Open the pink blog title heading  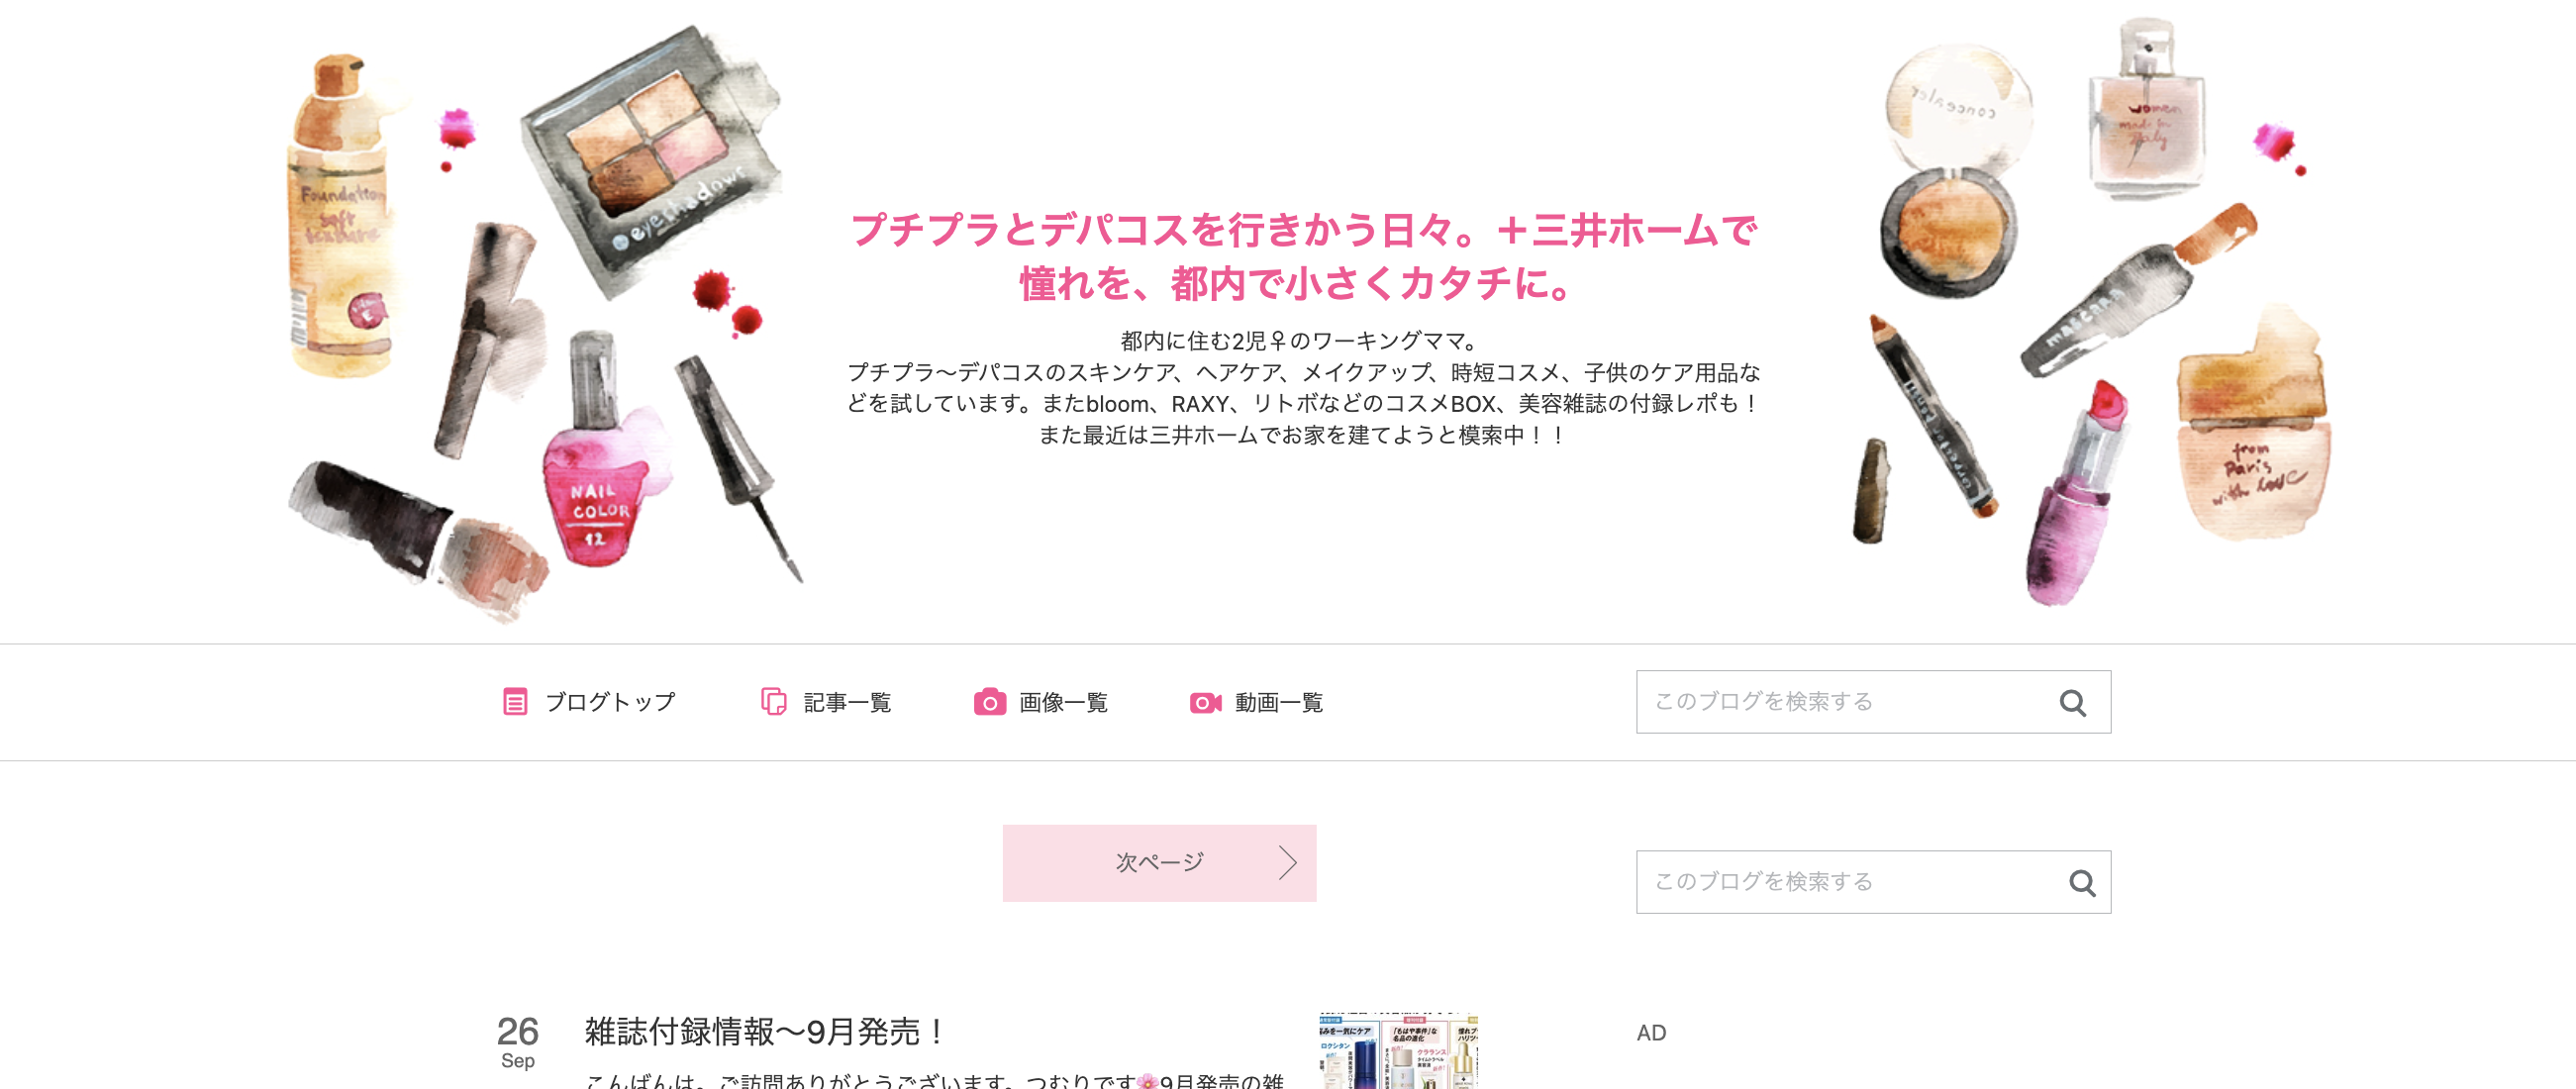click(1303, 257)
